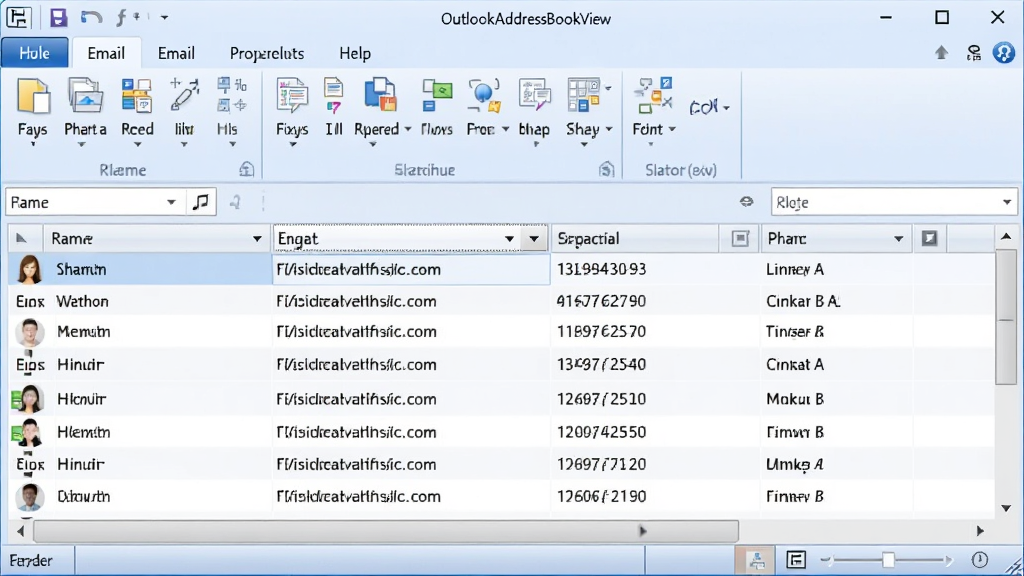The width and height of the screenshot is (1024, 576).
Task: Open the Rlote combo box
Action: (x=893, y=202)
